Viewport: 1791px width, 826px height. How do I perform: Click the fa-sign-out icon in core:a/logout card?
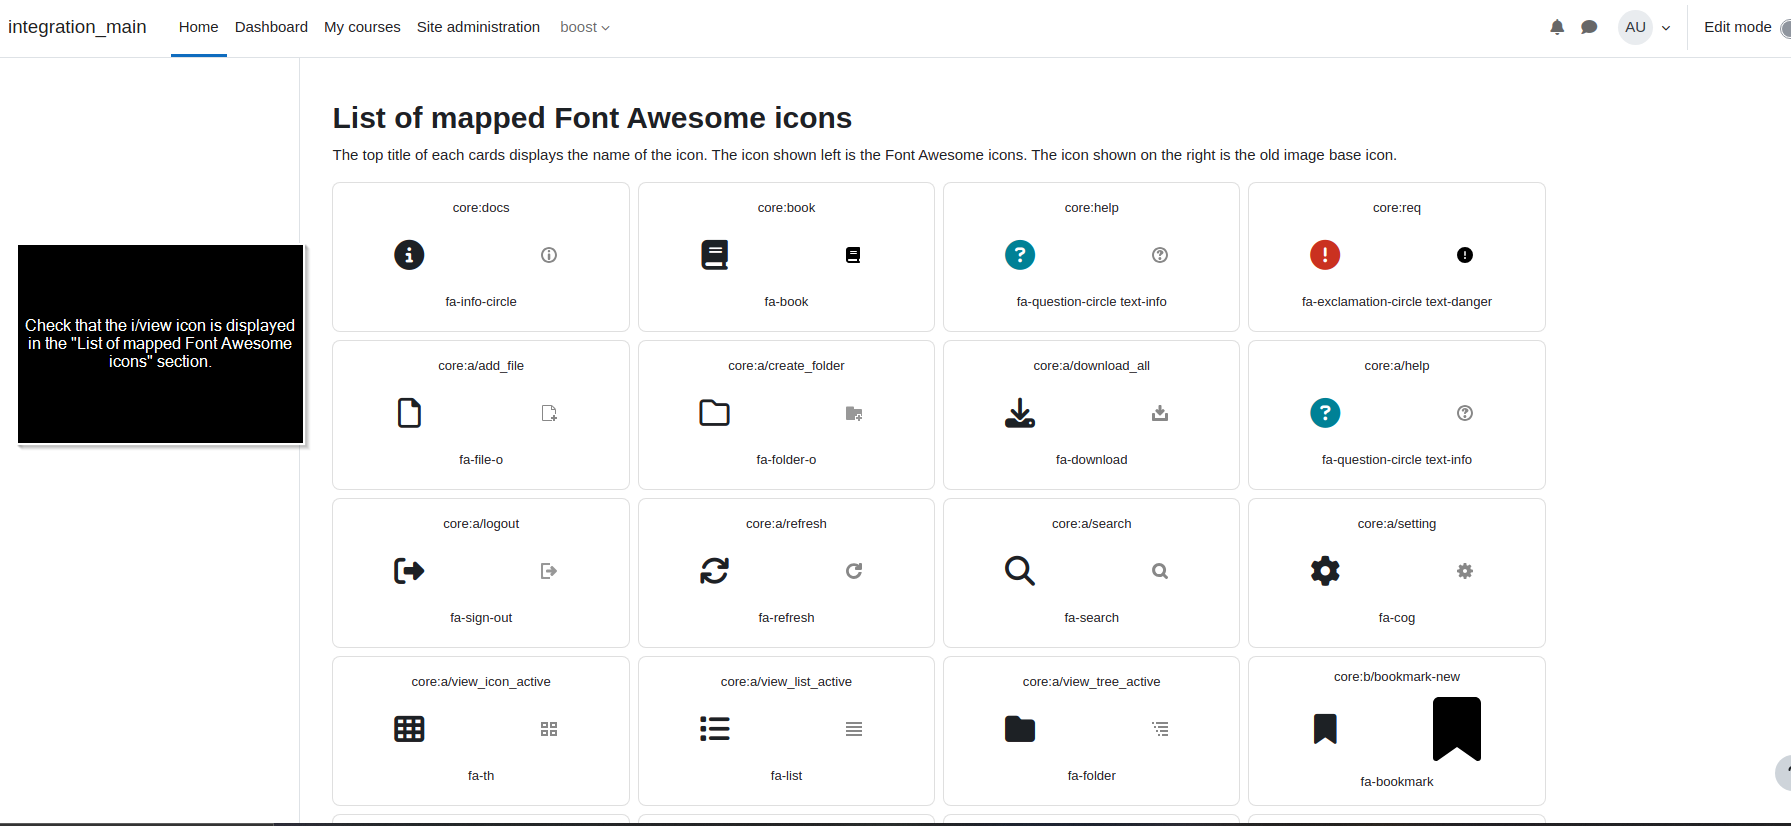[409, 571]
